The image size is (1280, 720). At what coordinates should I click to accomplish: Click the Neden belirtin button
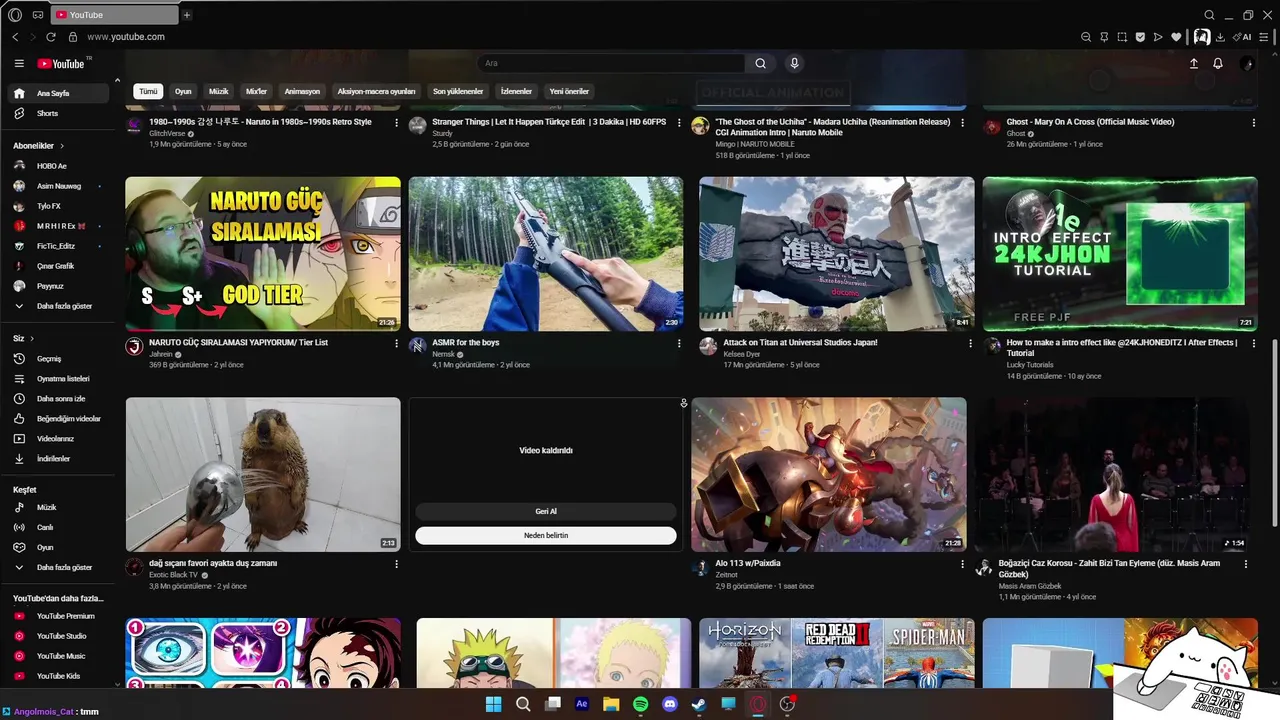(x=546, y=535)
